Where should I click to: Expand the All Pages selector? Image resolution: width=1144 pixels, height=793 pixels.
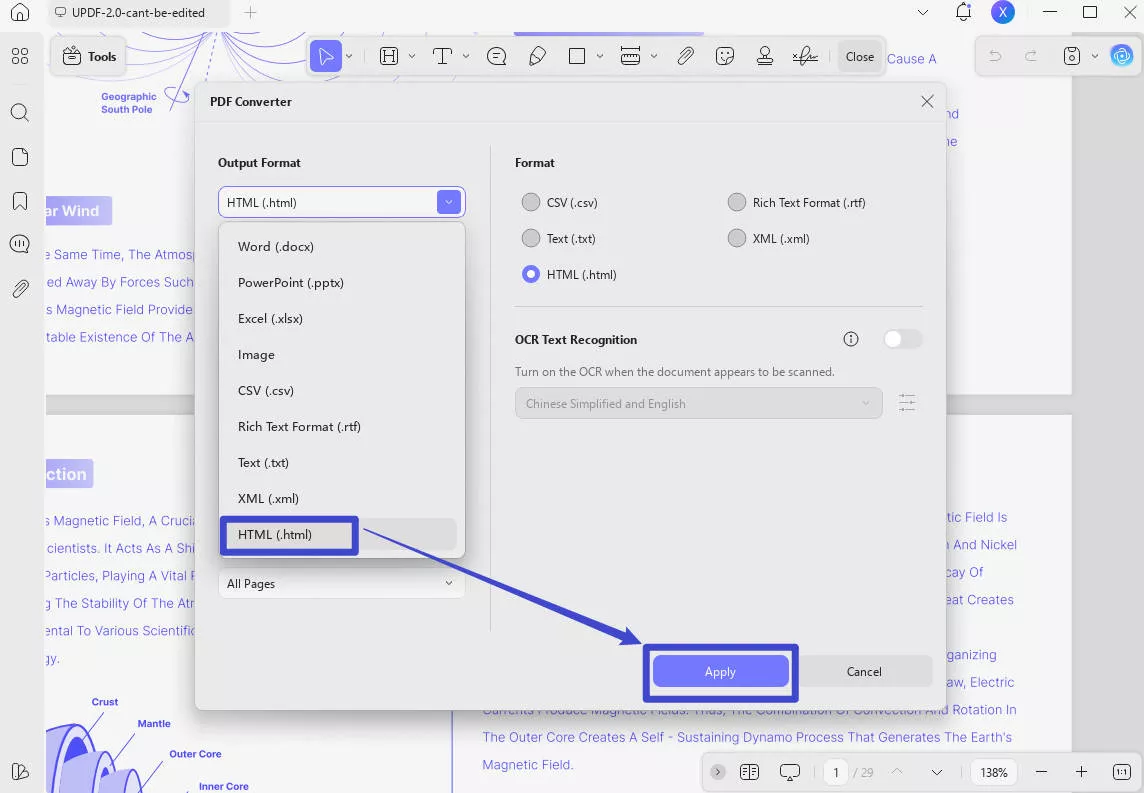point(340,584)
